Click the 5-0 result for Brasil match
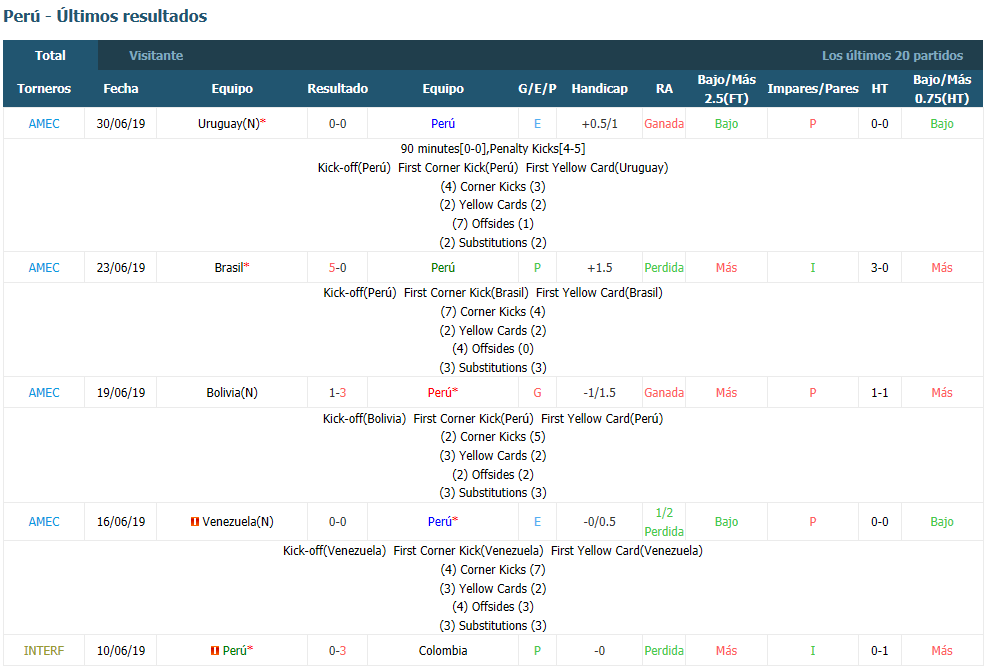Viewport: 992px width, 666px height. 337,268
